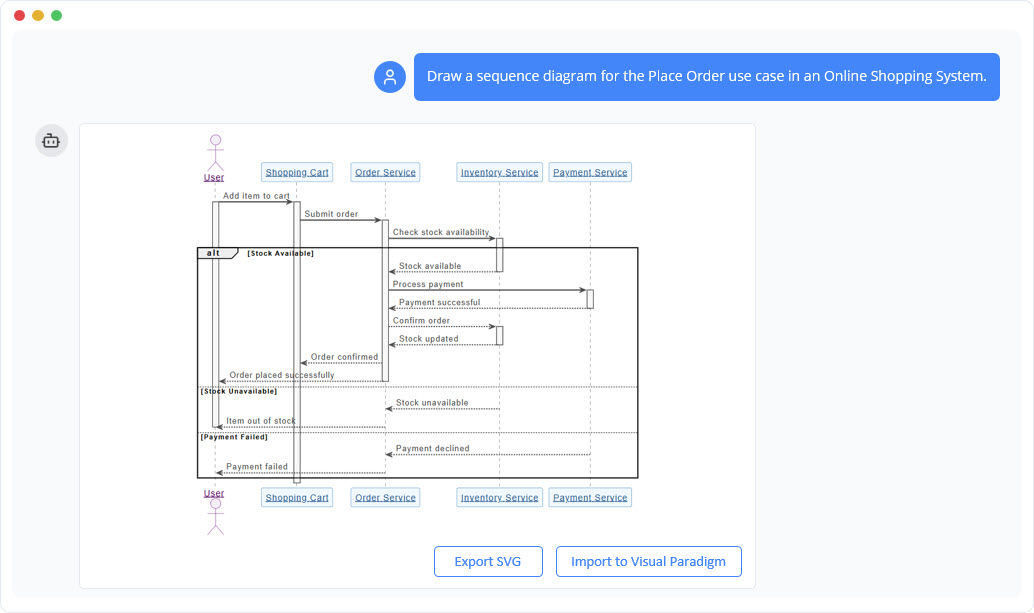Click the Import to Visual Paradigm button

tap(648, 561)
